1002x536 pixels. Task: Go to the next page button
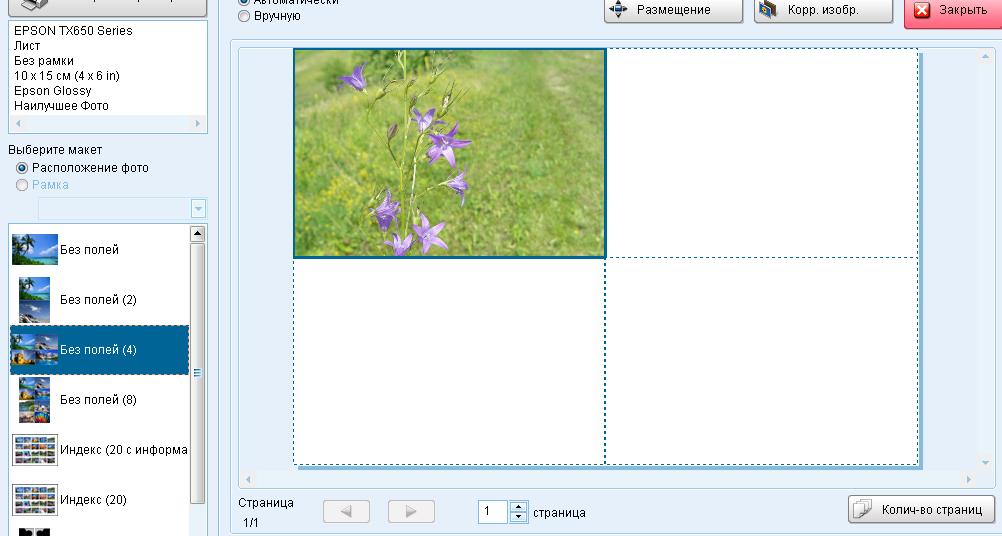412,511
